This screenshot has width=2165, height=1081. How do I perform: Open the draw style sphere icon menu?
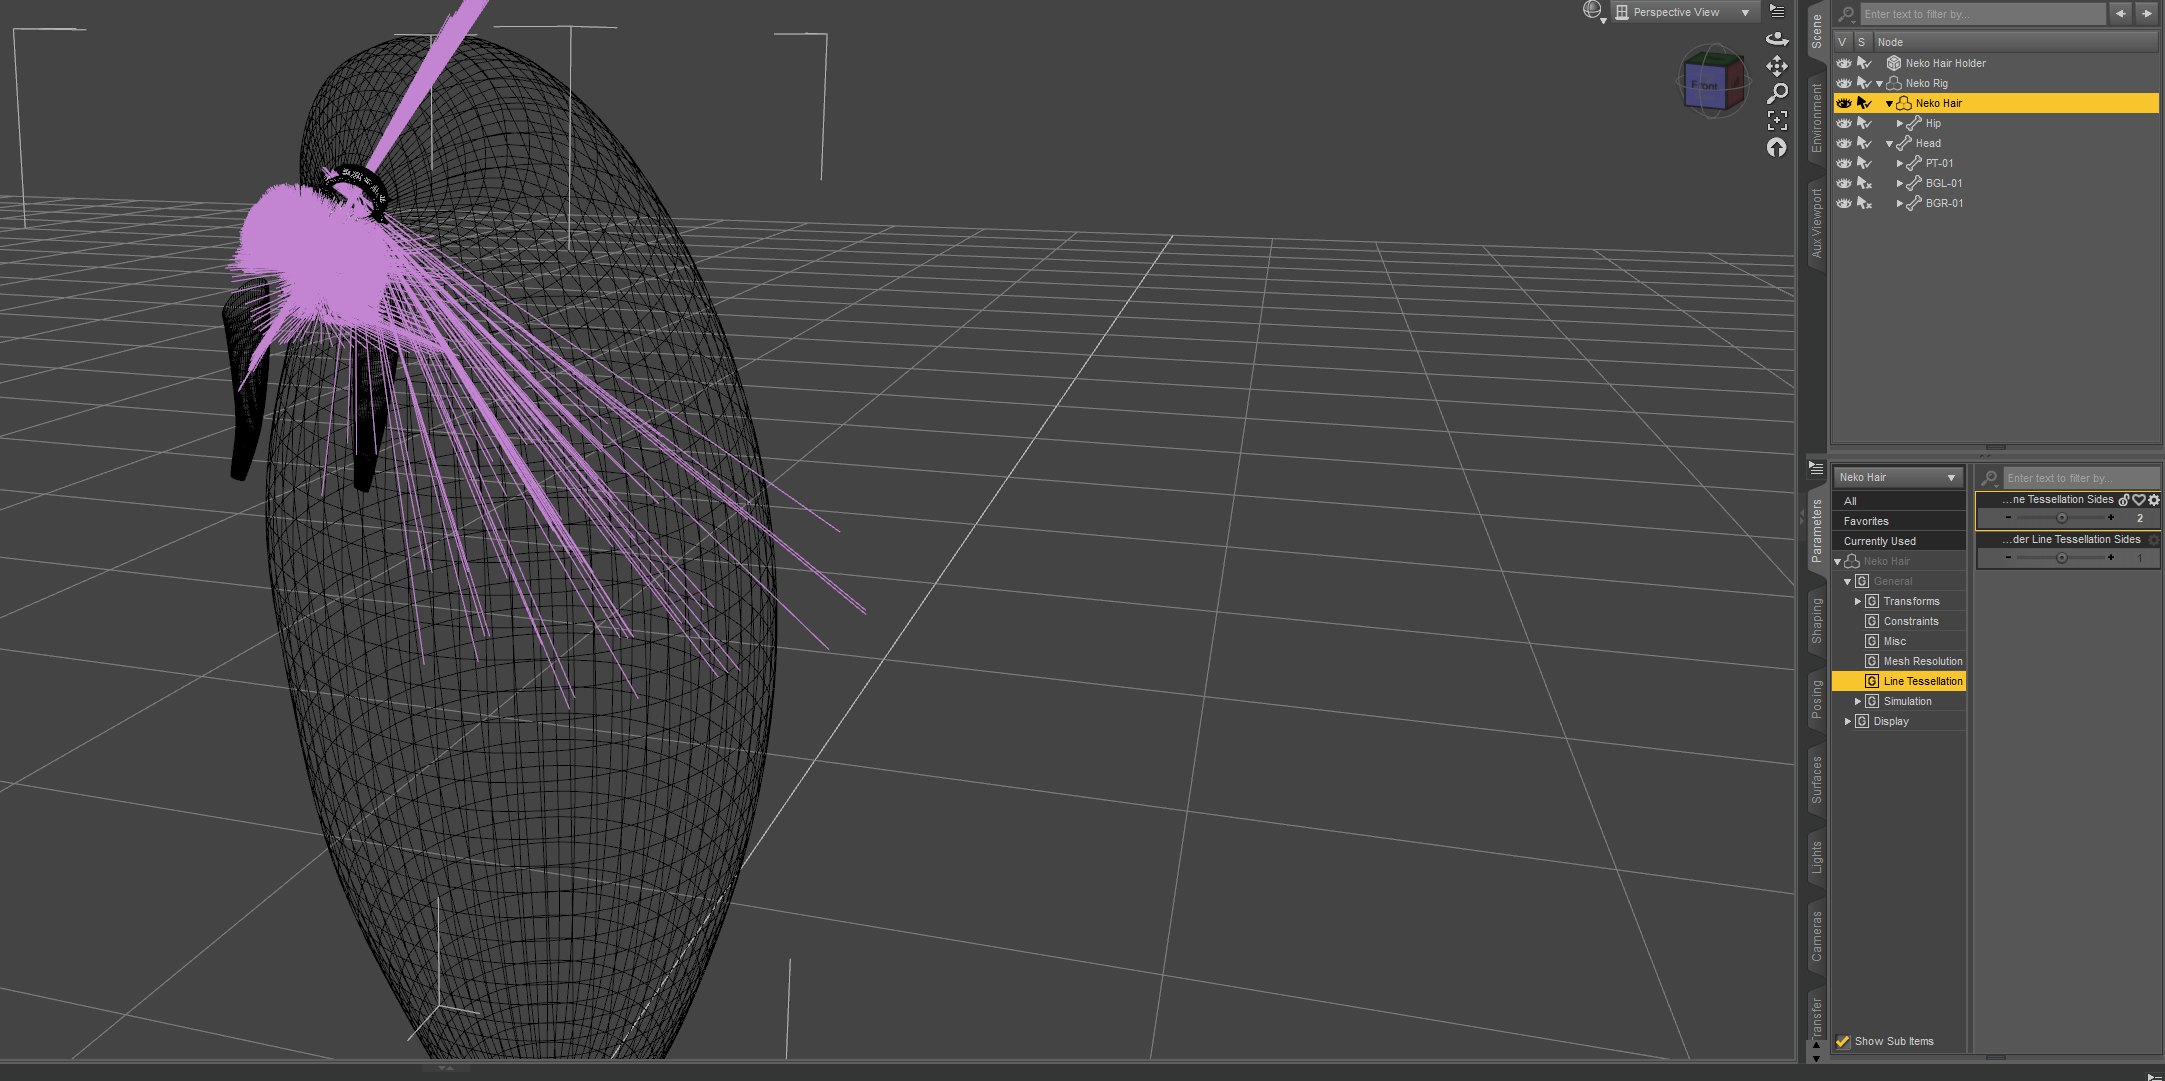click(x=1592, y=11)
